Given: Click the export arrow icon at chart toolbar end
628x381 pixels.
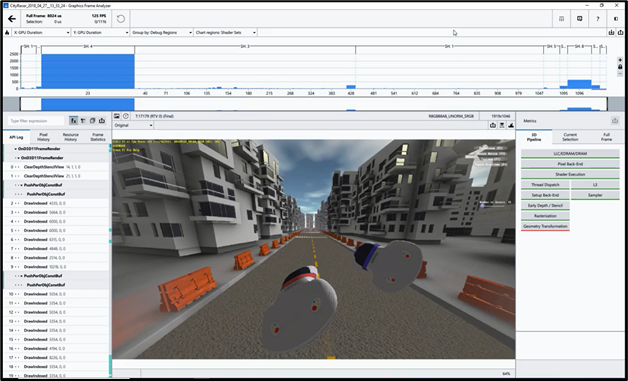Looking at the screenshot, I should [x=620, y=32].
